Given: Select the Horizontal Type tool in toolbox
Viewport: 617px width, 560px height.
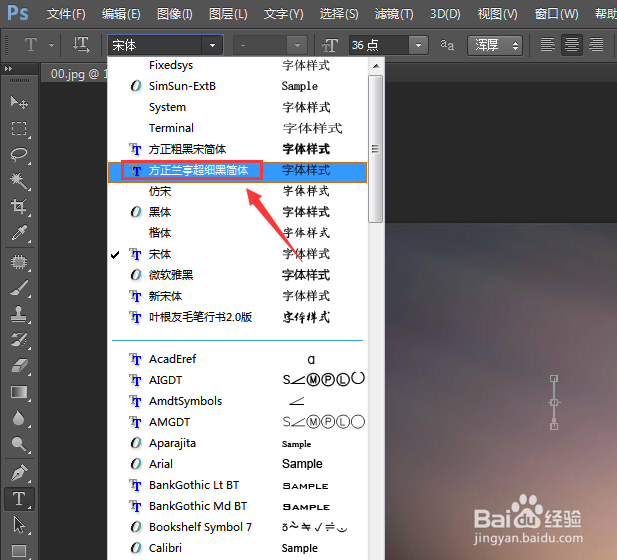Looking at the screenshot, I should tap(19, 499).
